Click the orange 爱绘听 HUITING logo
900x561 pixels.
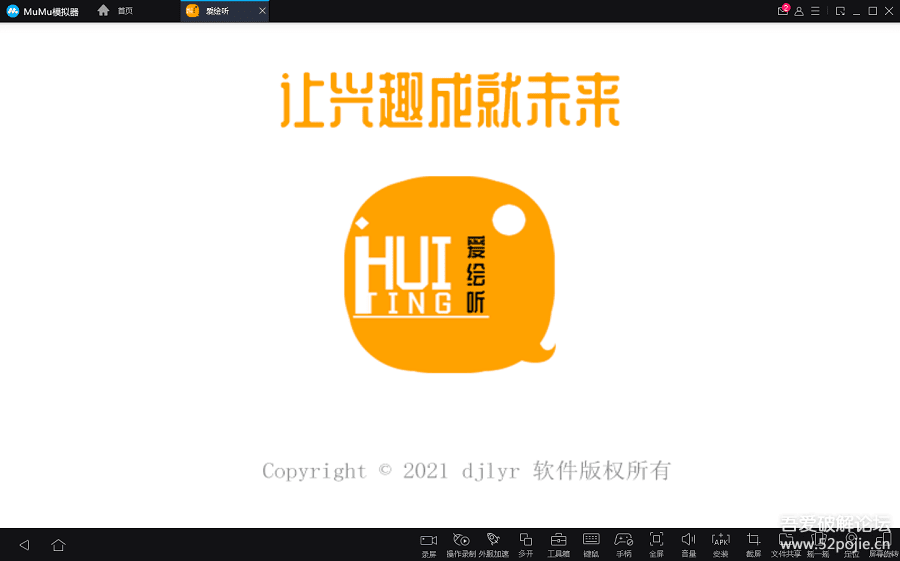pos(450,274)
